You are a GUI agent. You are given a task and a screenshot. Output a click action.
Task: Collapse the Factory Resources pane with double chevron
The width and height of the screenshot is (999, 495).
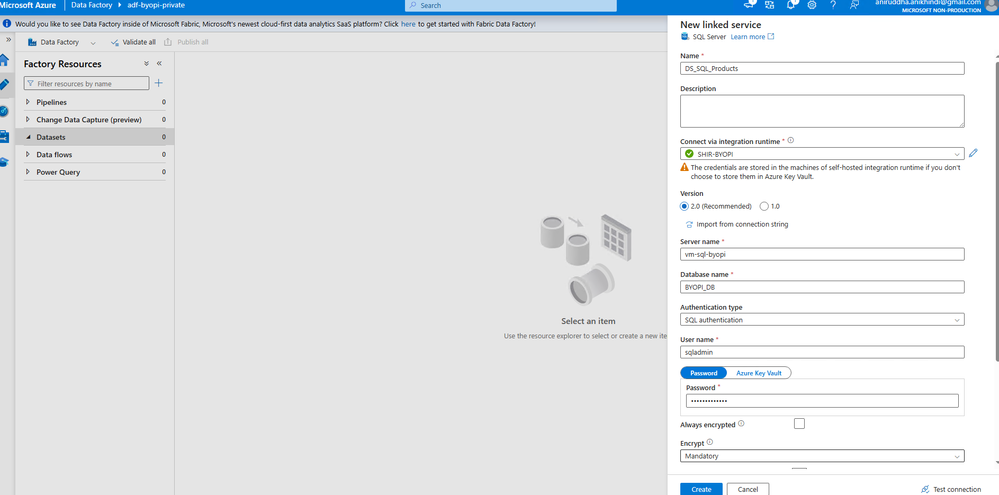(x=159, y=64)
